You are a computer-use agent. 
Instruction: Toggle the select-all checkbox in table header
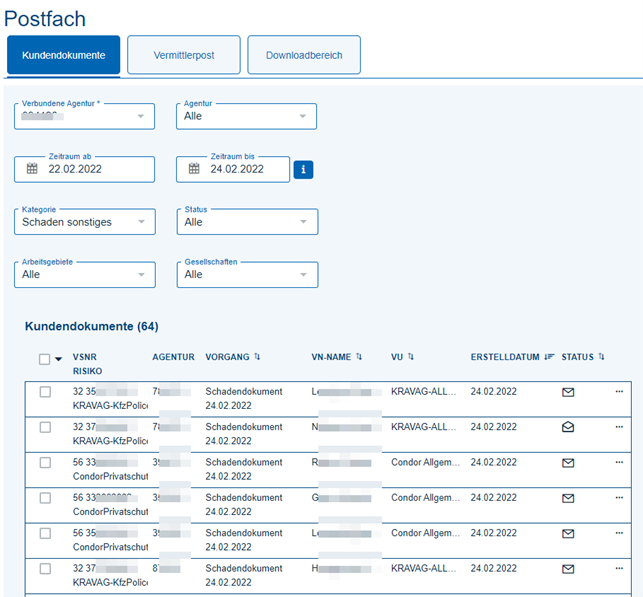[44, 359]
